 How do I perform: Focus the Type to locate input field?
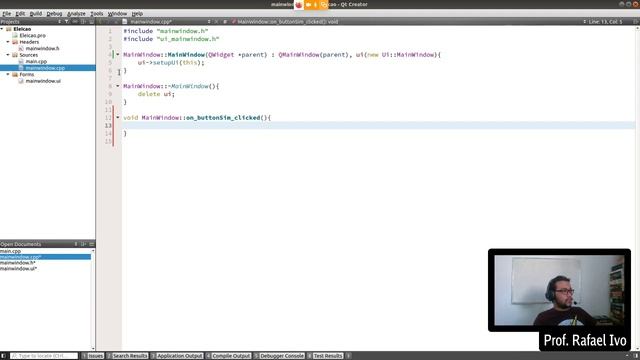tap(44, 356)
